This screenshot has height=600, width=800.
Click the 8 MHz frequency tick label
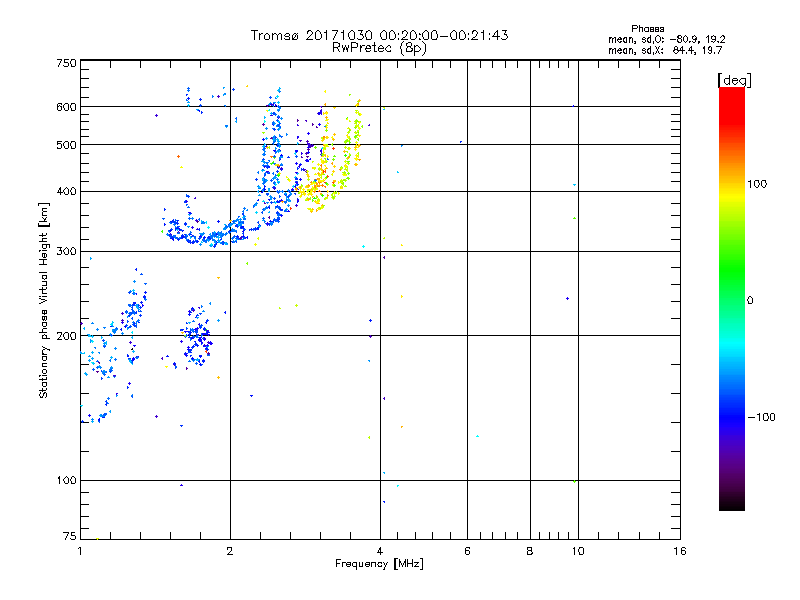pyautogui.click(x=530, y=551)
